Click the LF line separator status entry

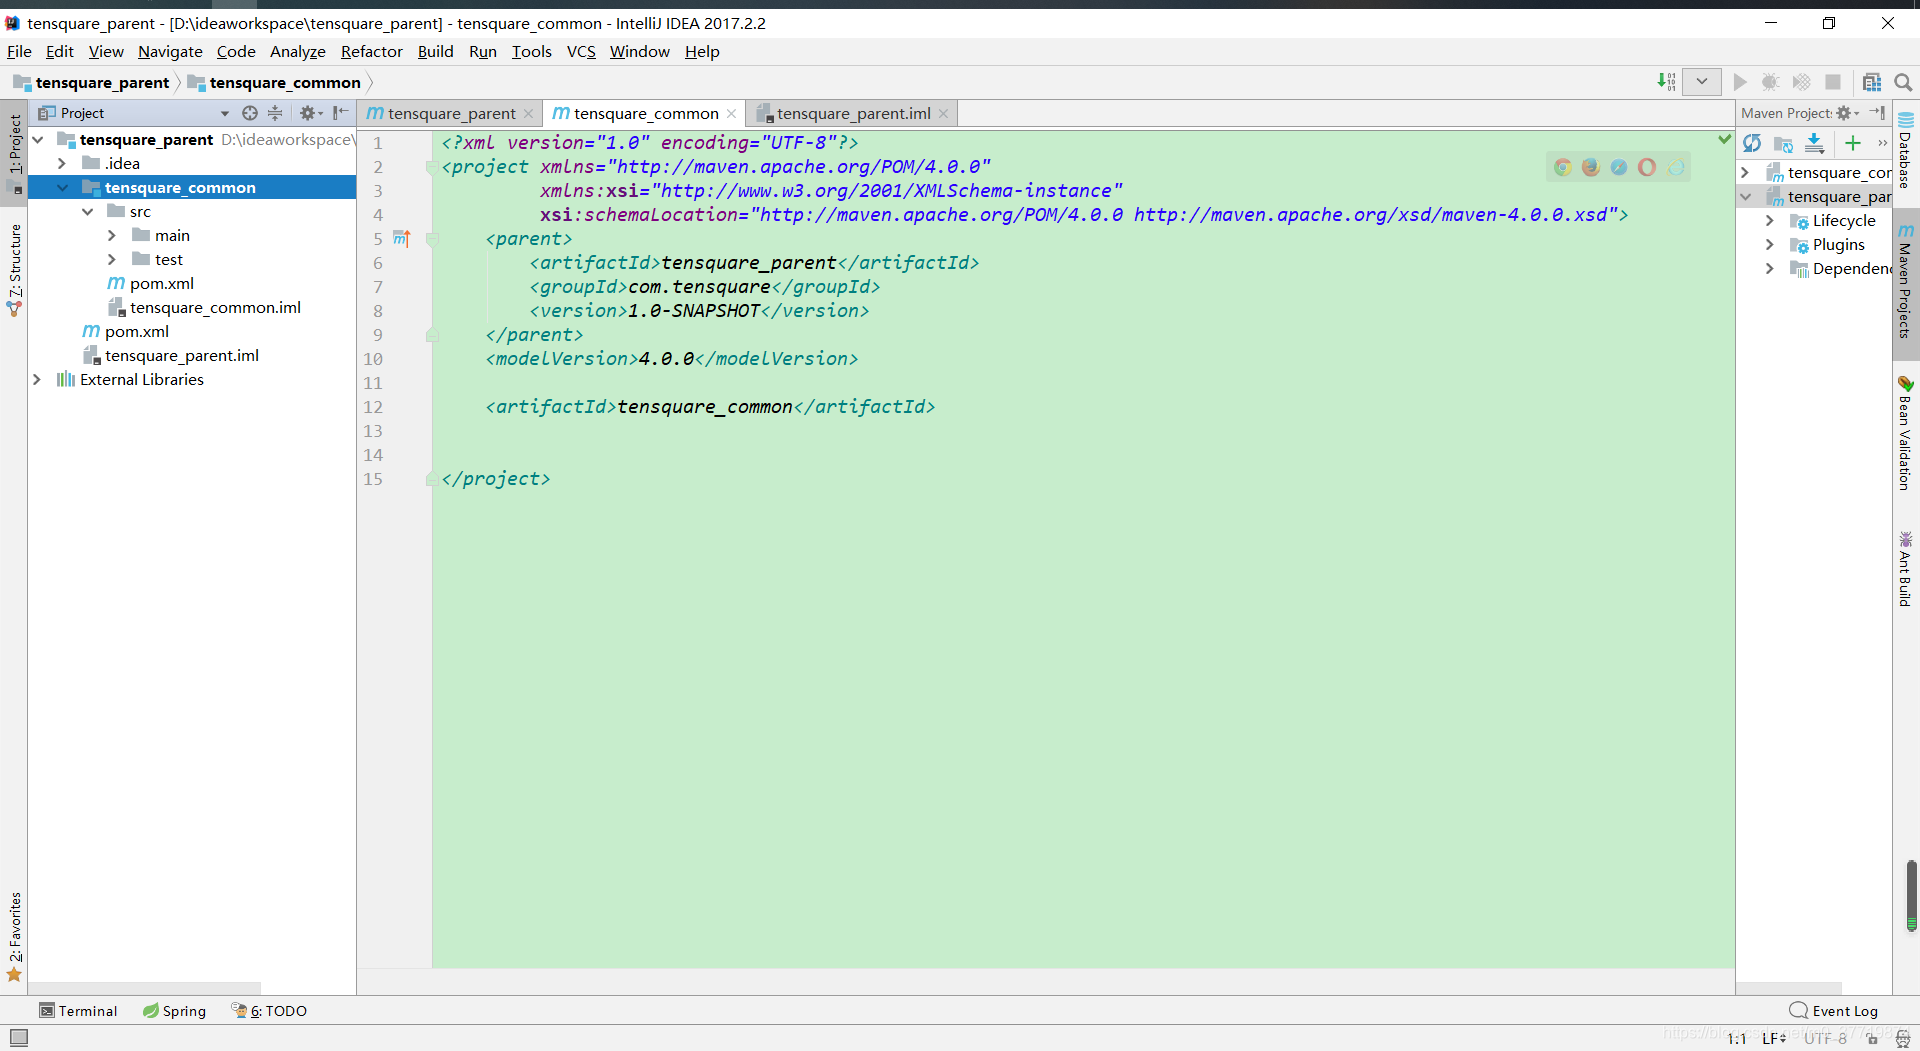click(x=1774, y=1038)
